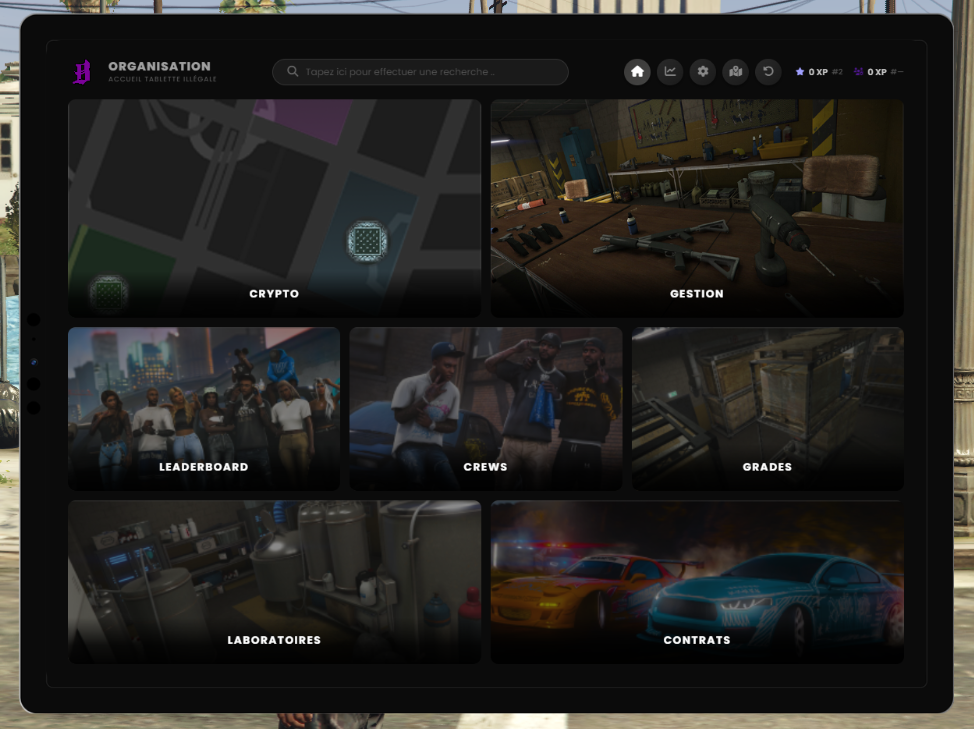Viewport: 974px width, 729px height.
Task: Open the Grades card
Action: point(768,409)
